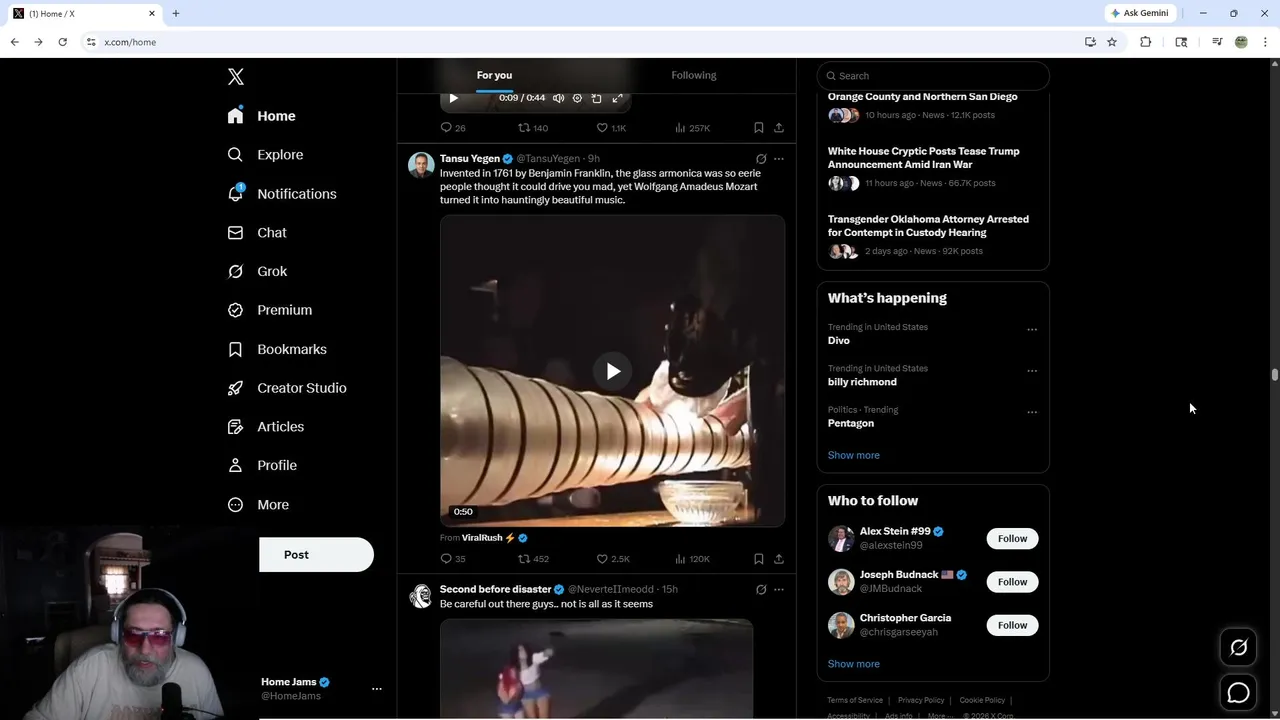The height and width of the screenshot is (720, 1280).
Task: Open Premium in left navigation
Action: click(269, 310)
